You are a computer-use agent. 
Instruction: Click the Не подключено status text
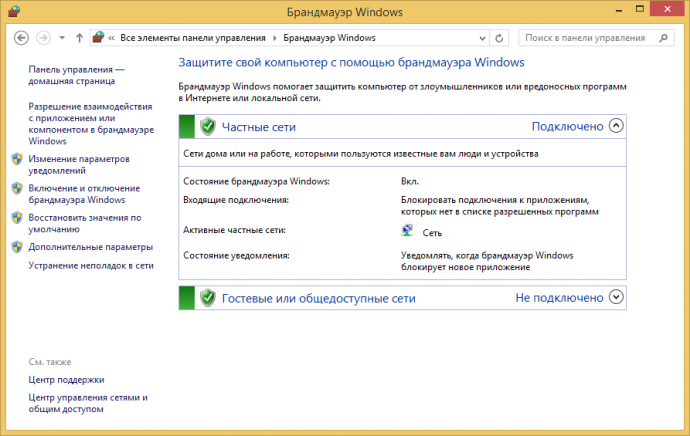559,298
